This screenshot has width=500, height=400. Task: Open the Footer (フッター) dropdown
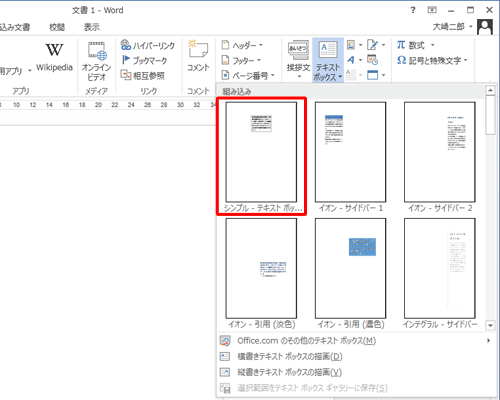point(241,60)
